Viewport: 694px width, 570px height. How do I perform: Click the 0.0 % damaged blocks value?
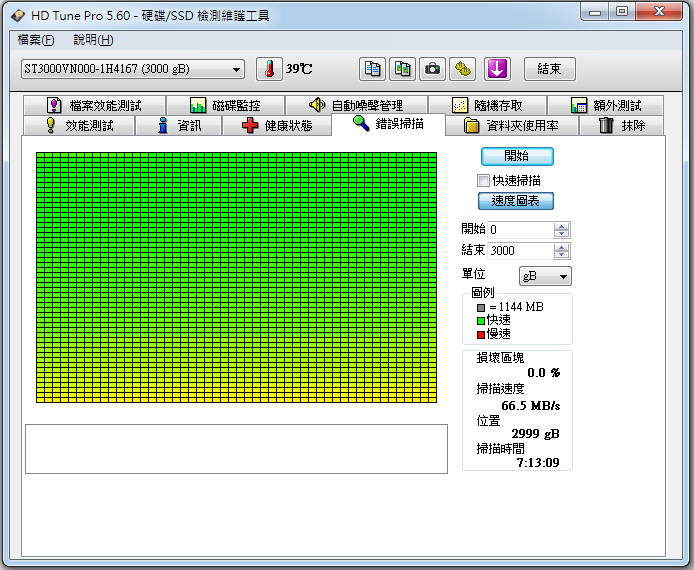click(x=544, y=373)
